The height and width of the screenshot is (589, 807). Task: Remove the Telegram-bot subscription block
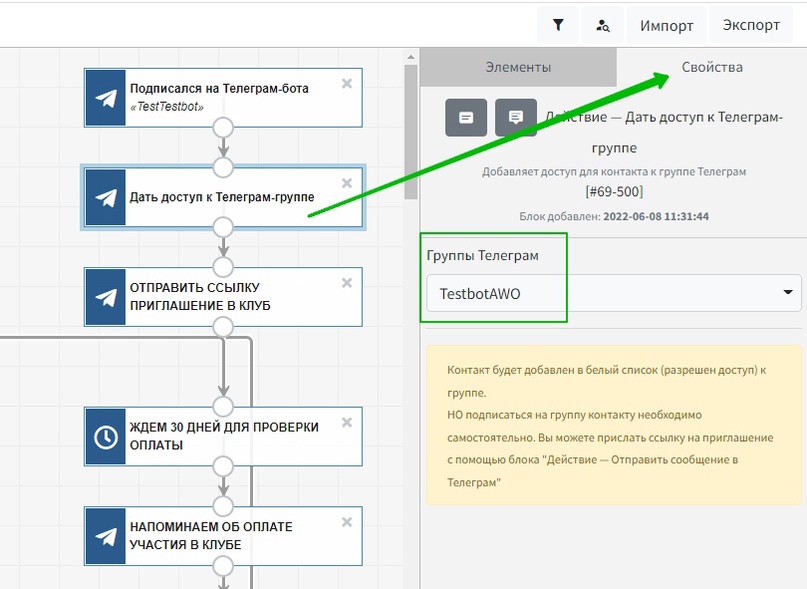346,84
